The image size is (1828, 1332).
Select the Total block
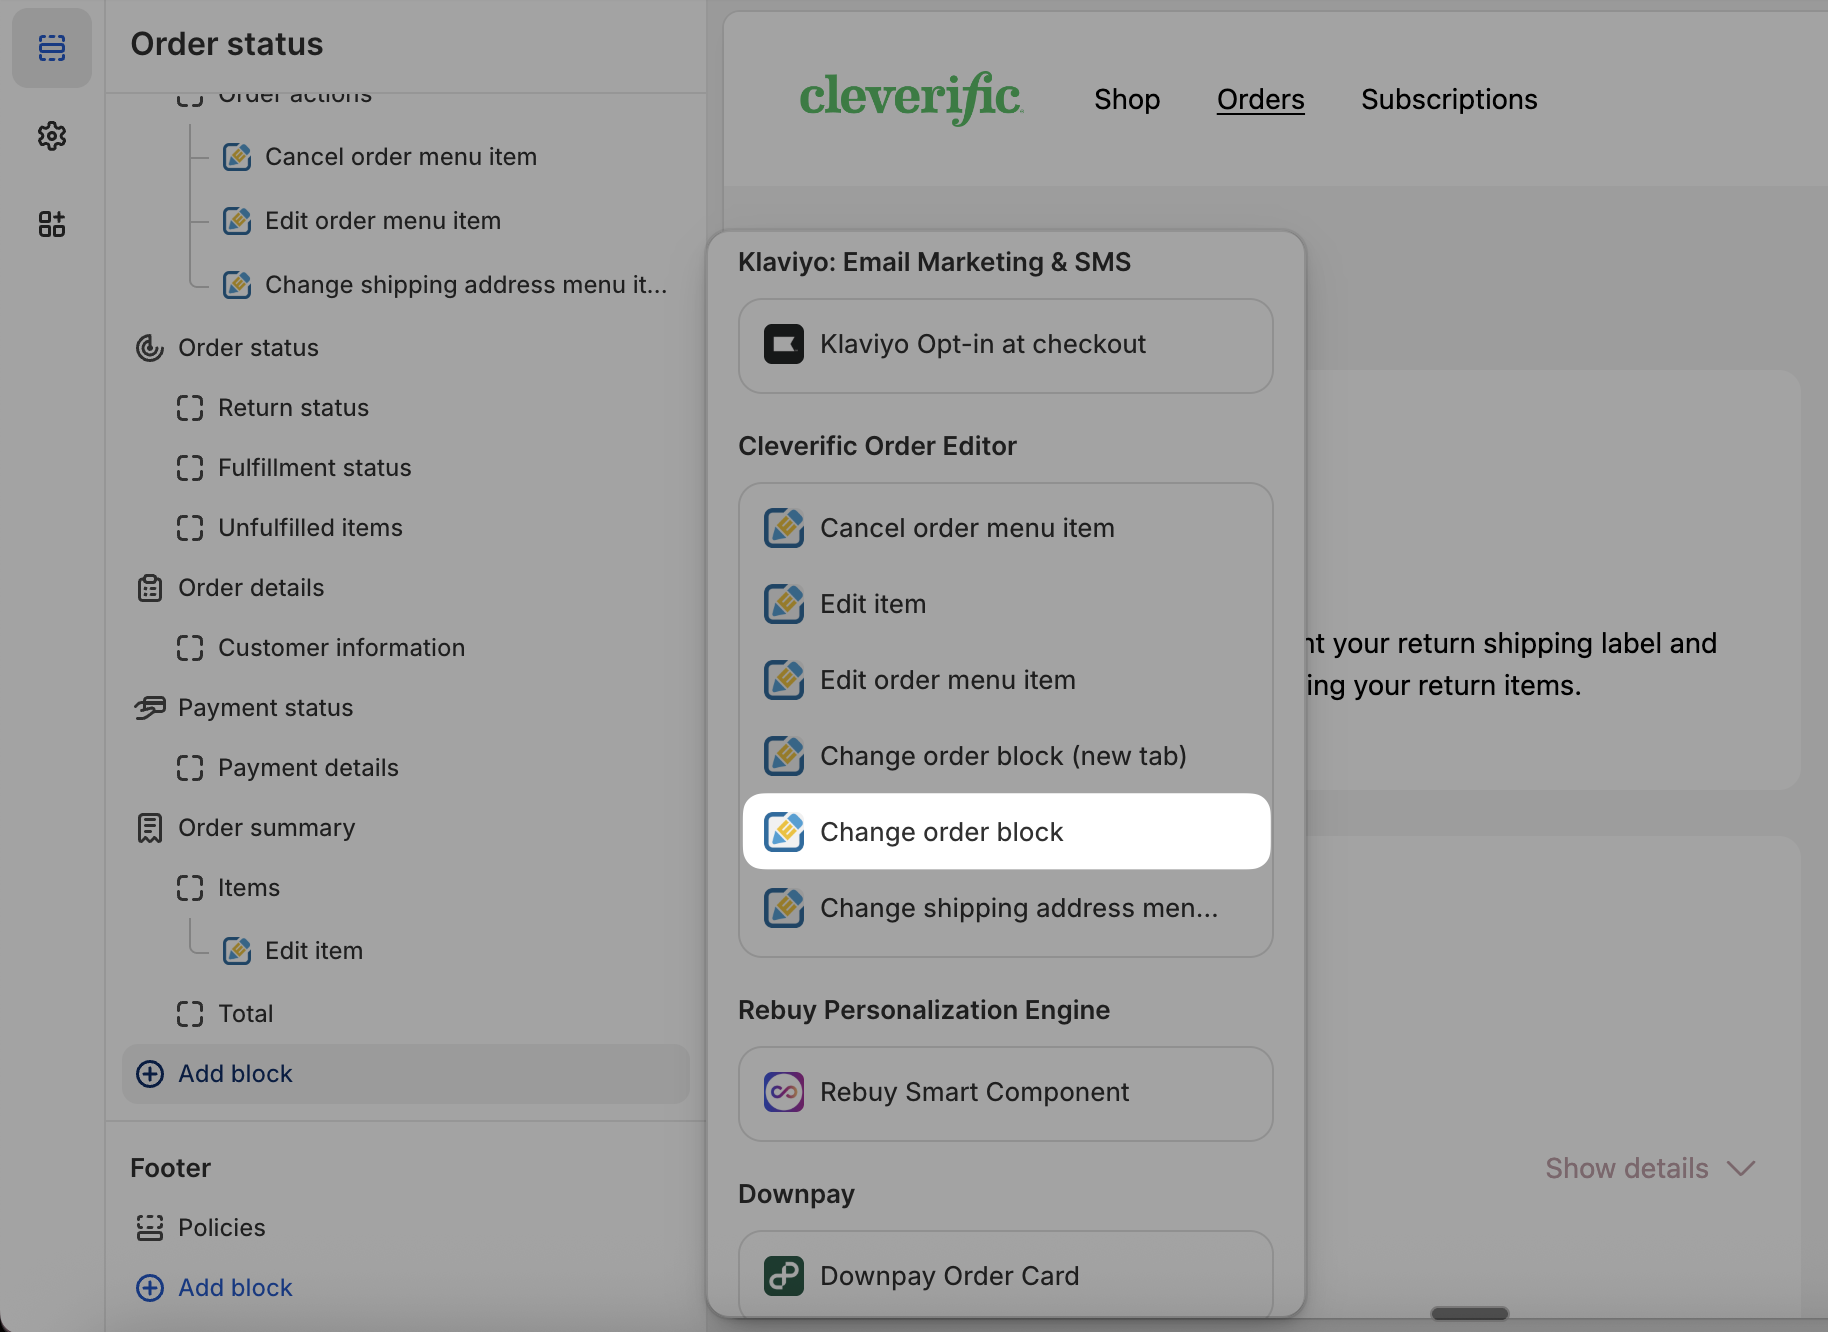(246, 1014)
